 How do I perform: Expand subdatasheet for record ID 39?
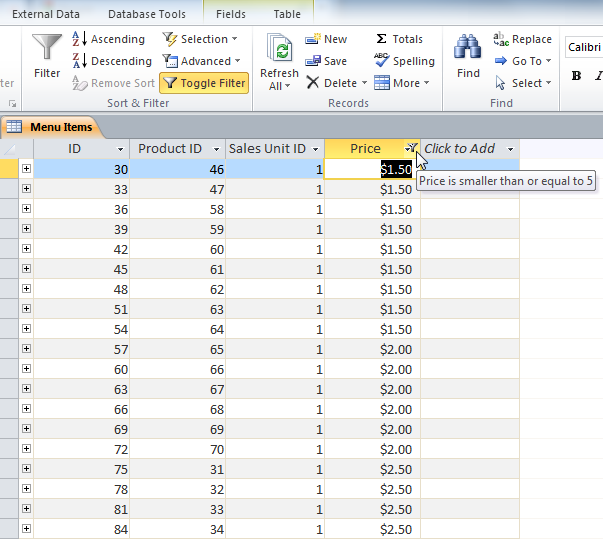(x=26, y=228)
